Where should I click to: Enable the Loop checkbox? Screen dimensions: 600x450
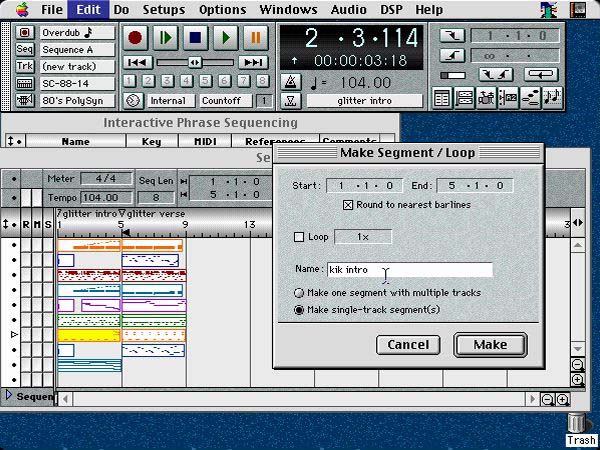point(298,237)
